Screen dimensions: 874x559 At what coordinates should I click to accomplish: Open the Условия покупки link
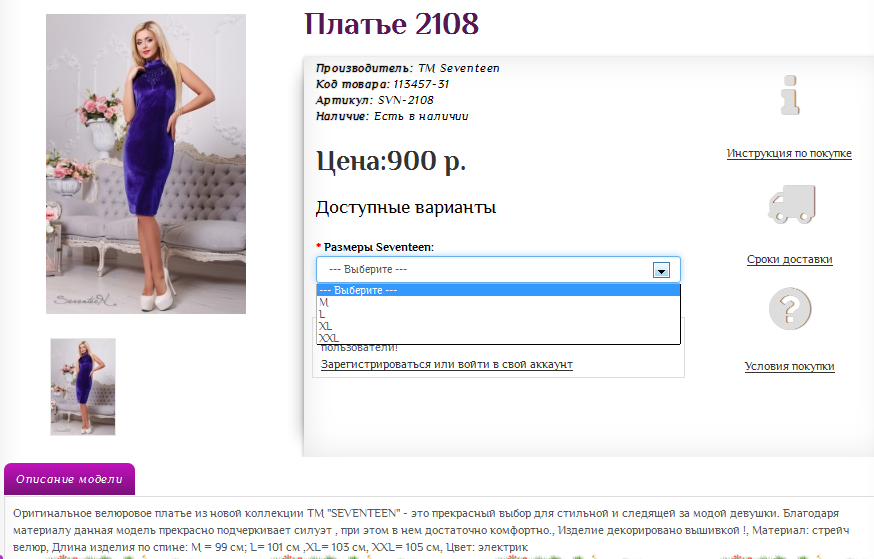(789, 366)
